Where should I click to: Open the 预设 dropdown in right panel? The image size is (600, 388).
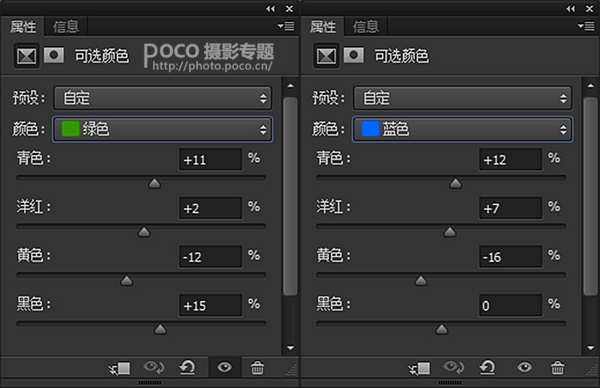tap(463, 98)
